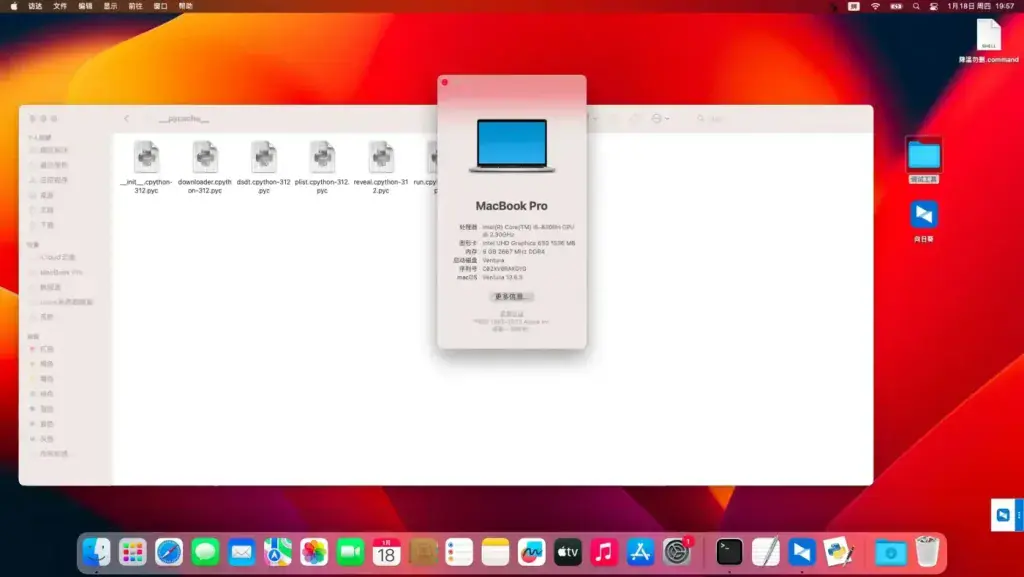Open the Apple menu
Screen dimensions: 1024x577
pyautogui.click(x=14, y=6)
